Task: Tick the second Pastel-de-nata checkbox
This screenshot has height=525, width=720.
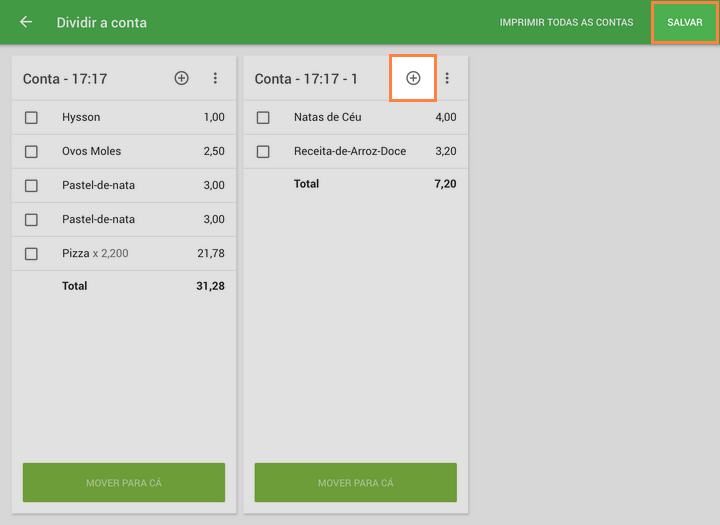Action: click(x=31, y=220)
